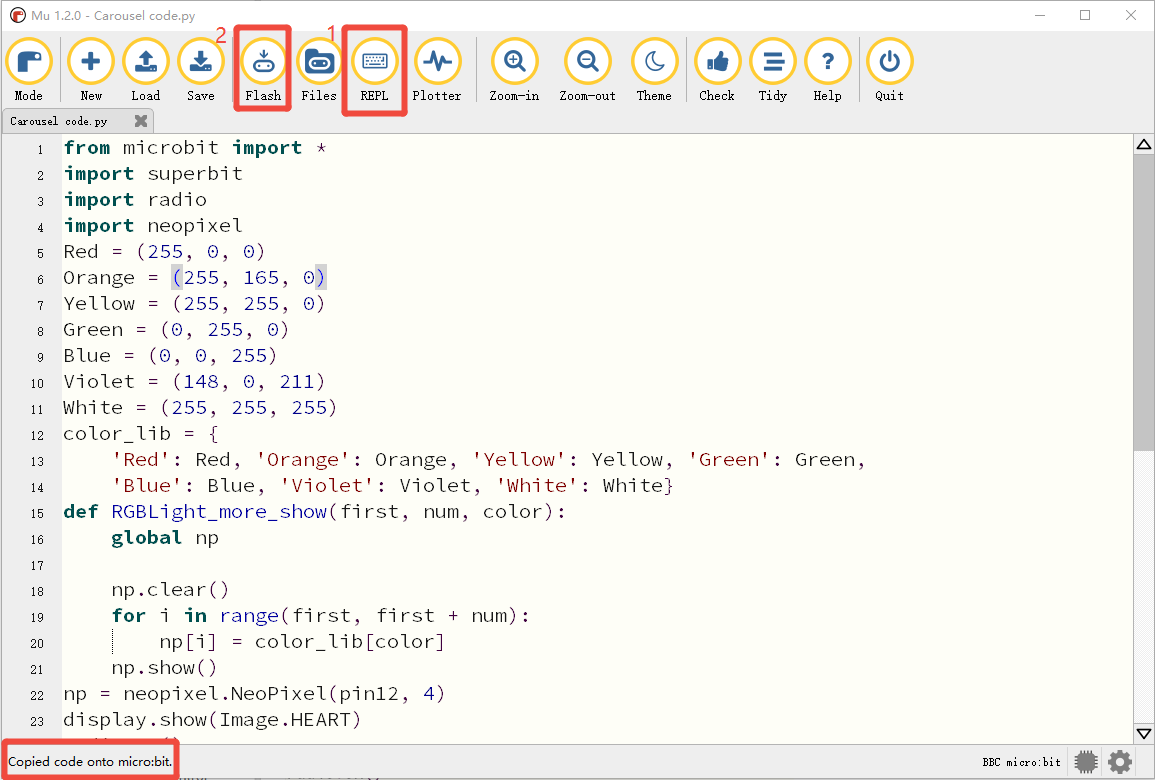Click the 'import superbit' line
The width and height of the screenshot is (1155, 780).
152,174
